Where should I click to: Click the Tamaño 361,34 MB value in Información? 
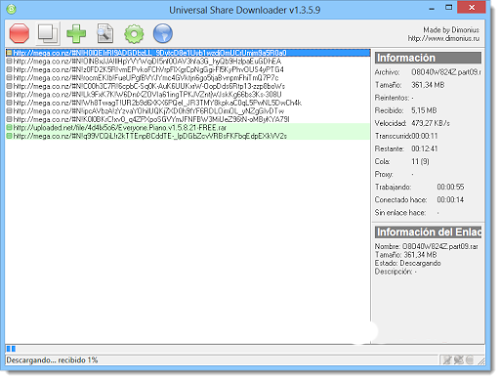click(x=428, y=85)
